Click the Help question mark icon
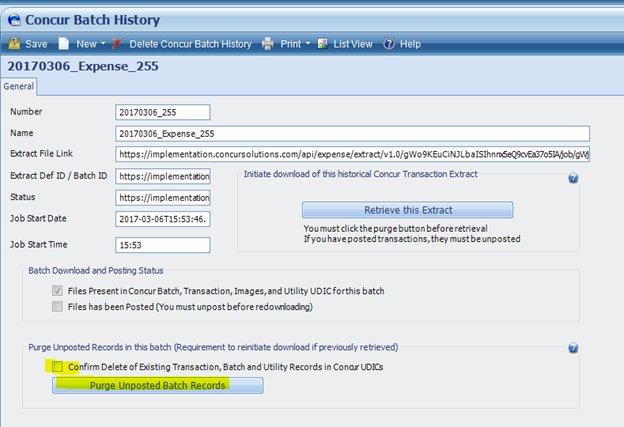Screen dimensions: 624x427 point(389,44)
